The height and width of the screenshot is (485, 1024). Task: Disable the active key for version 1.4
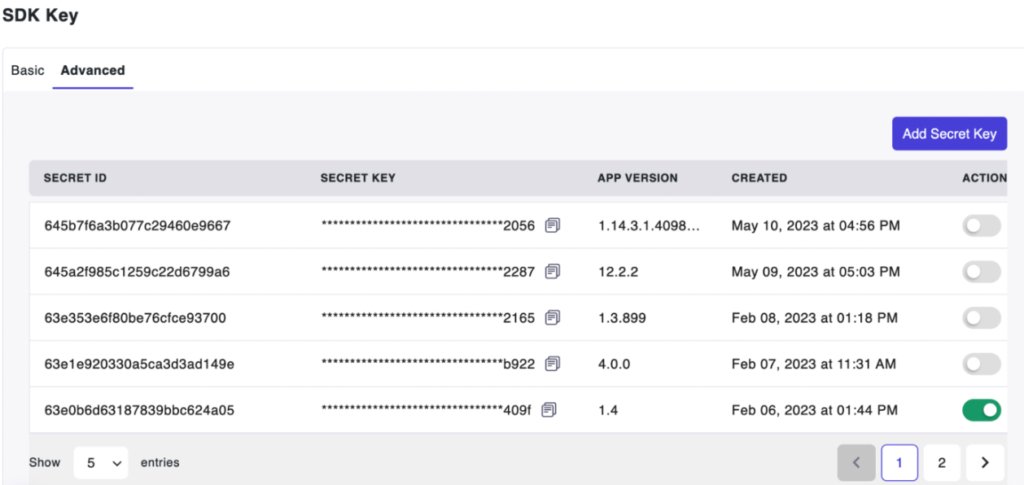[x=981, y=410]
